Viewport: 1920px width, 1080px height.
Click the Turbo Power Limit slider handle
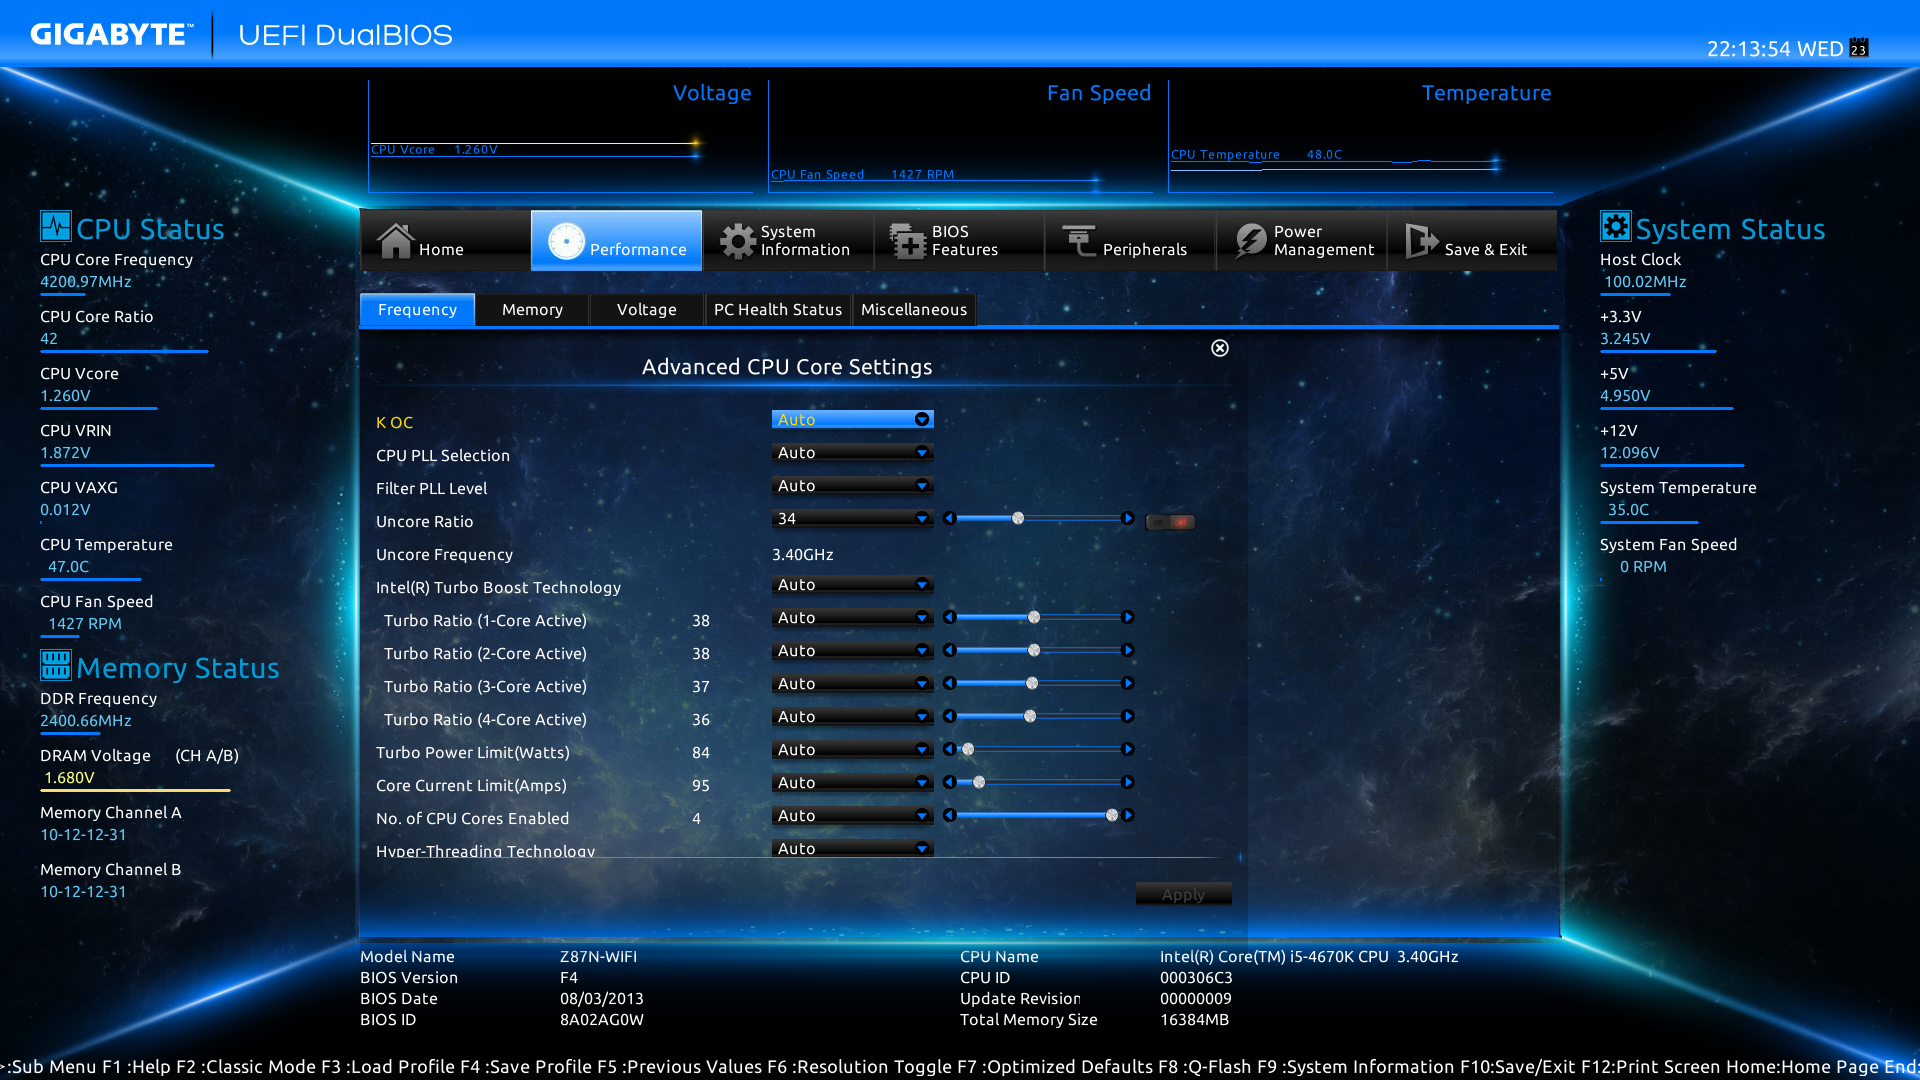[968, 749]
